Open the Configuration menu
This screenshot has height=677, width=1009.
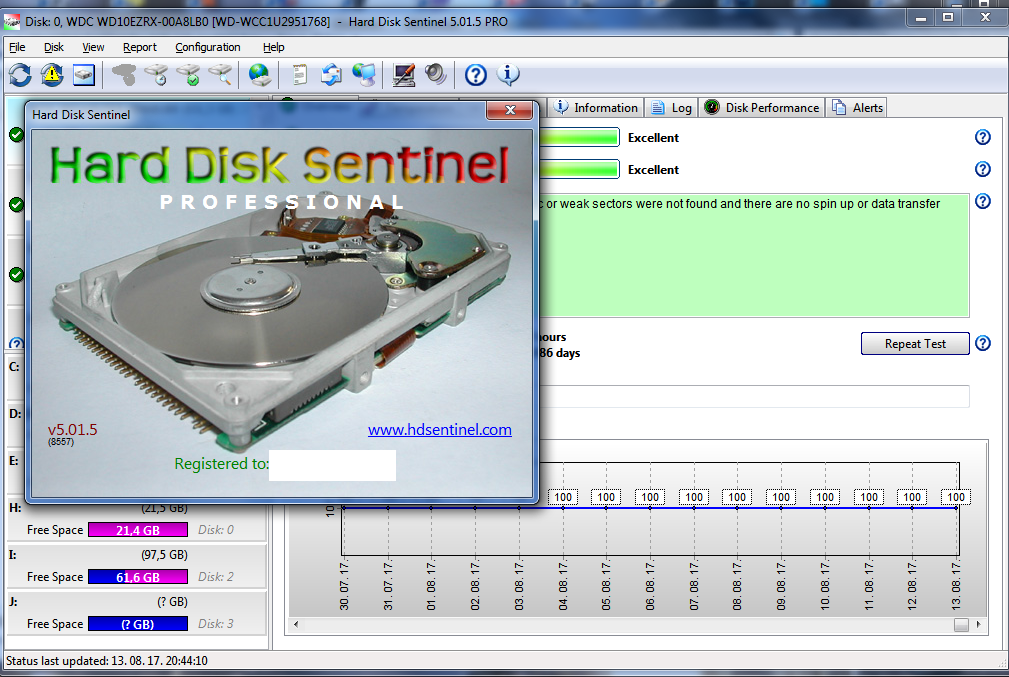pyautogui.click(x=207, y=47)
